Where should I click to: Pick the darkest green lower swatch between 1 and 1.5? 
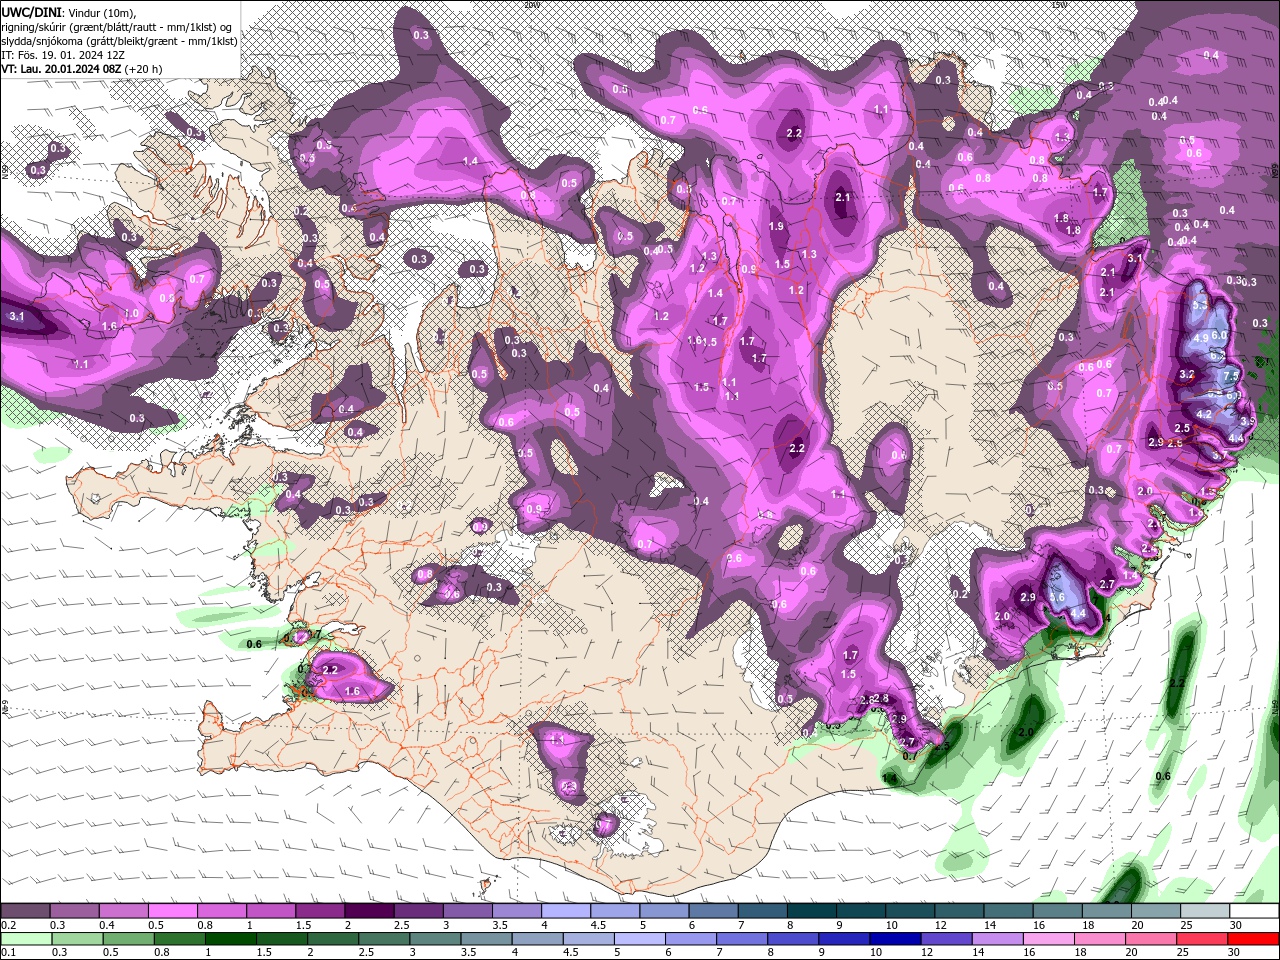coord(230,939)
